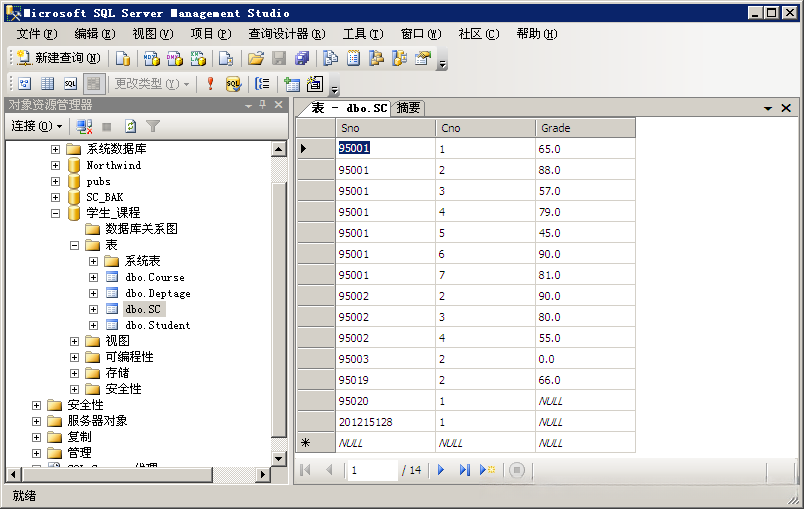Open the 查询设计器 (Query Designer) menu
The width and height of the screenshot is (804, 509).
[x=287, y=34]
